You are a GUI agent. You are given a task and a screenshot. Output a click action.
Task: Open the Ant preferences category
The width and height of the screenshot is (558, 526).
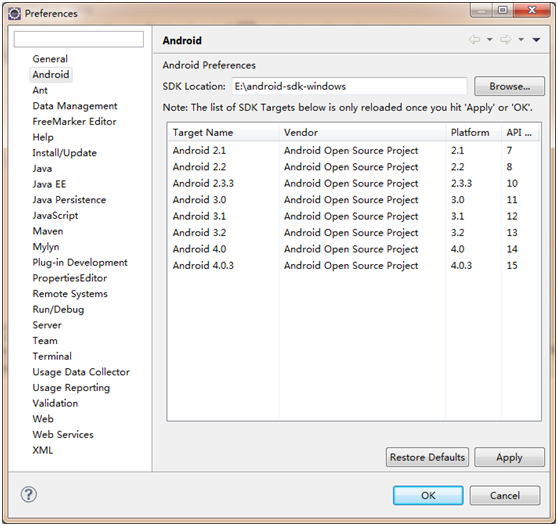tap(40, 90)
